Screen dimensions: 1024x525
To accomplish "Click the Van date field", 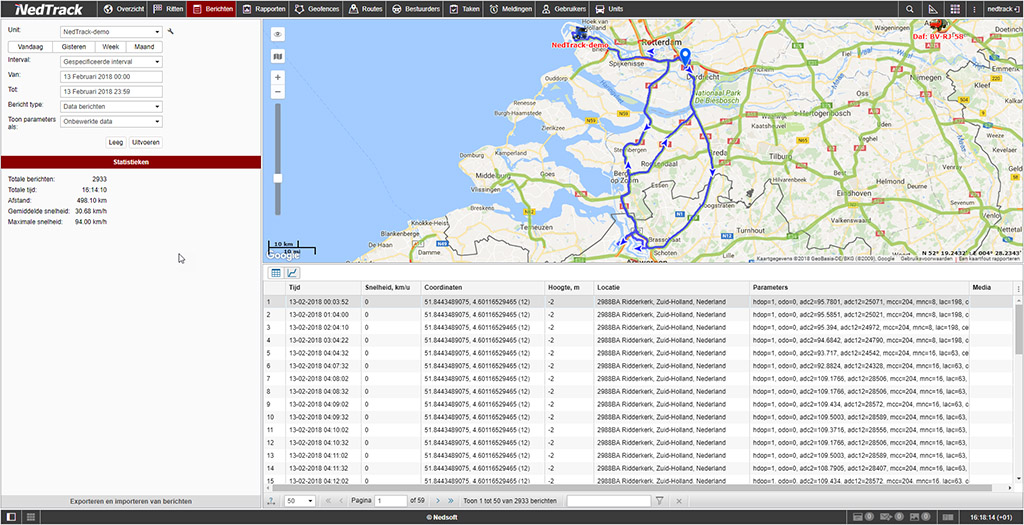I will (x=111, y=77).
